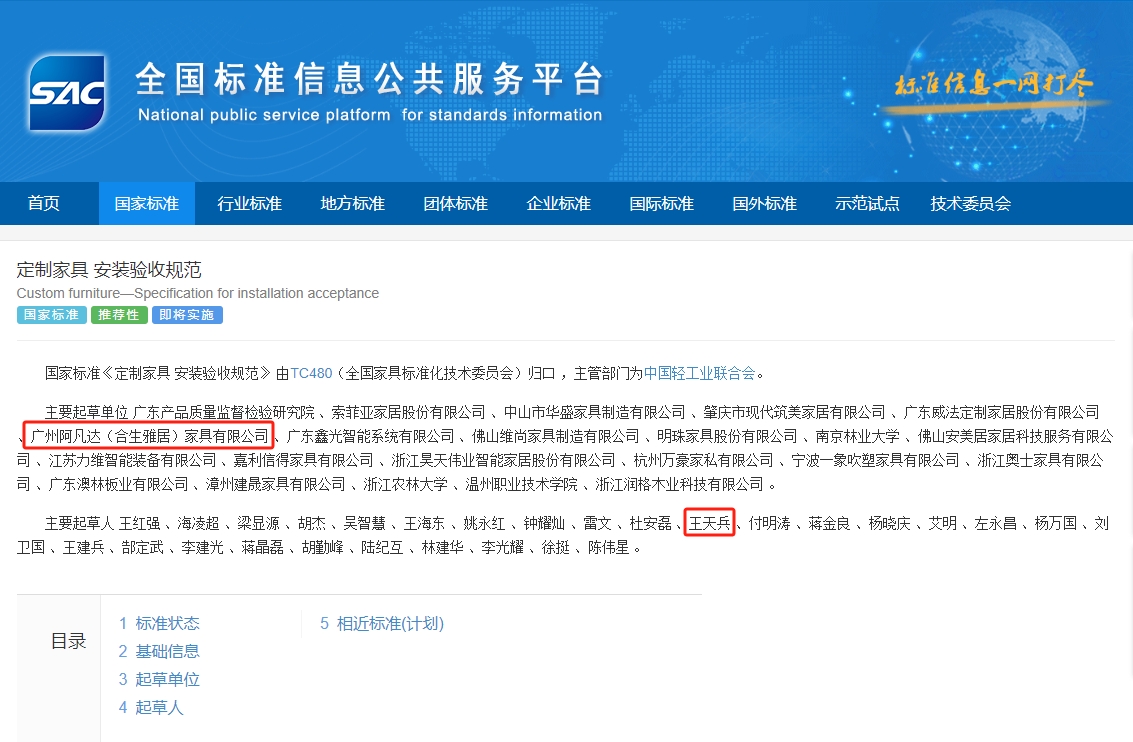Image resolution: width=1133 pixels, height=742 pixels.
Task: Click drafter name 付明涛
Action: pos(770,523)
